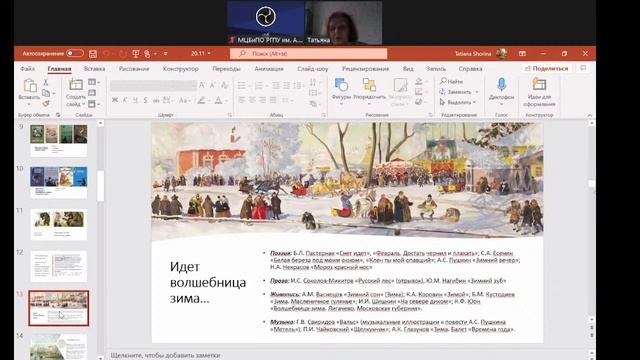This screenshot has width=640, height=360.
Task: Open the Упорядочить arrange menu
Action: click(x=369, y=92)
